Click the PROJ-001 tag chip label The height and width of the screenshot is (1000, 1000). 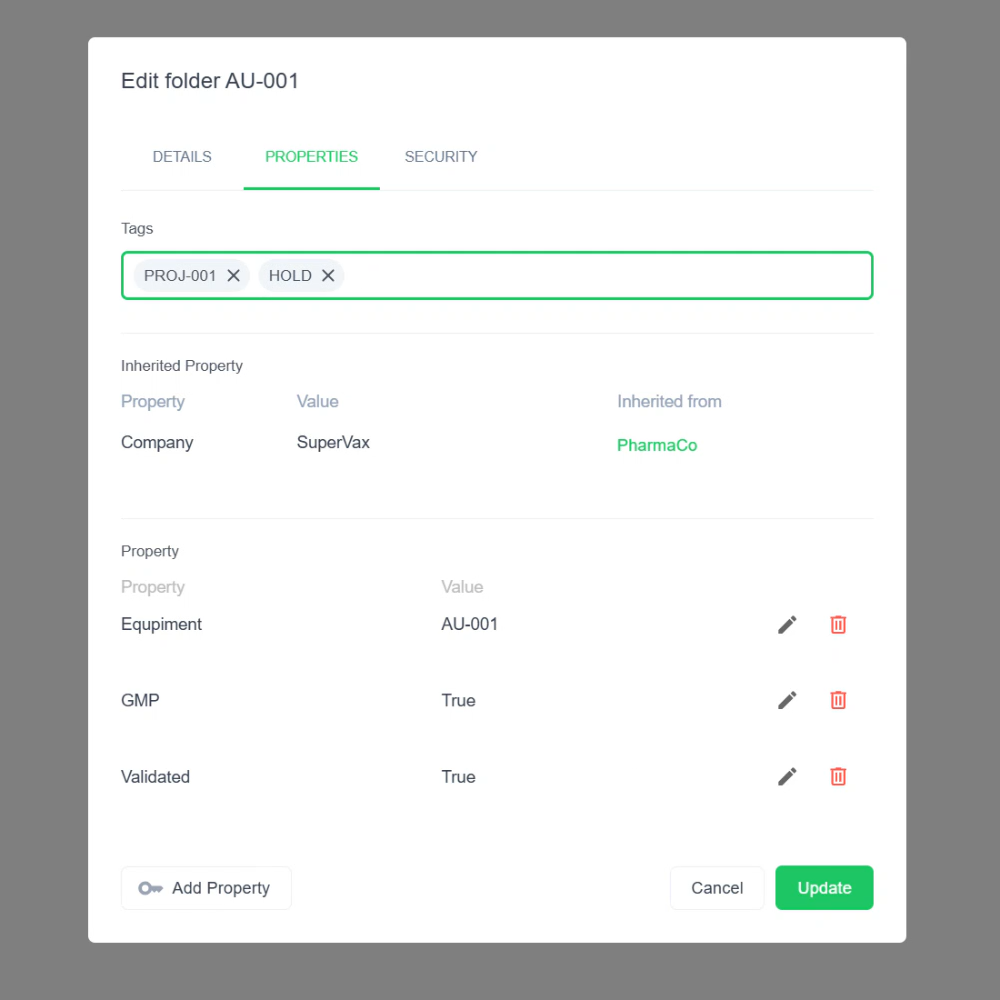pyautogui.click(x=180, y=276)
